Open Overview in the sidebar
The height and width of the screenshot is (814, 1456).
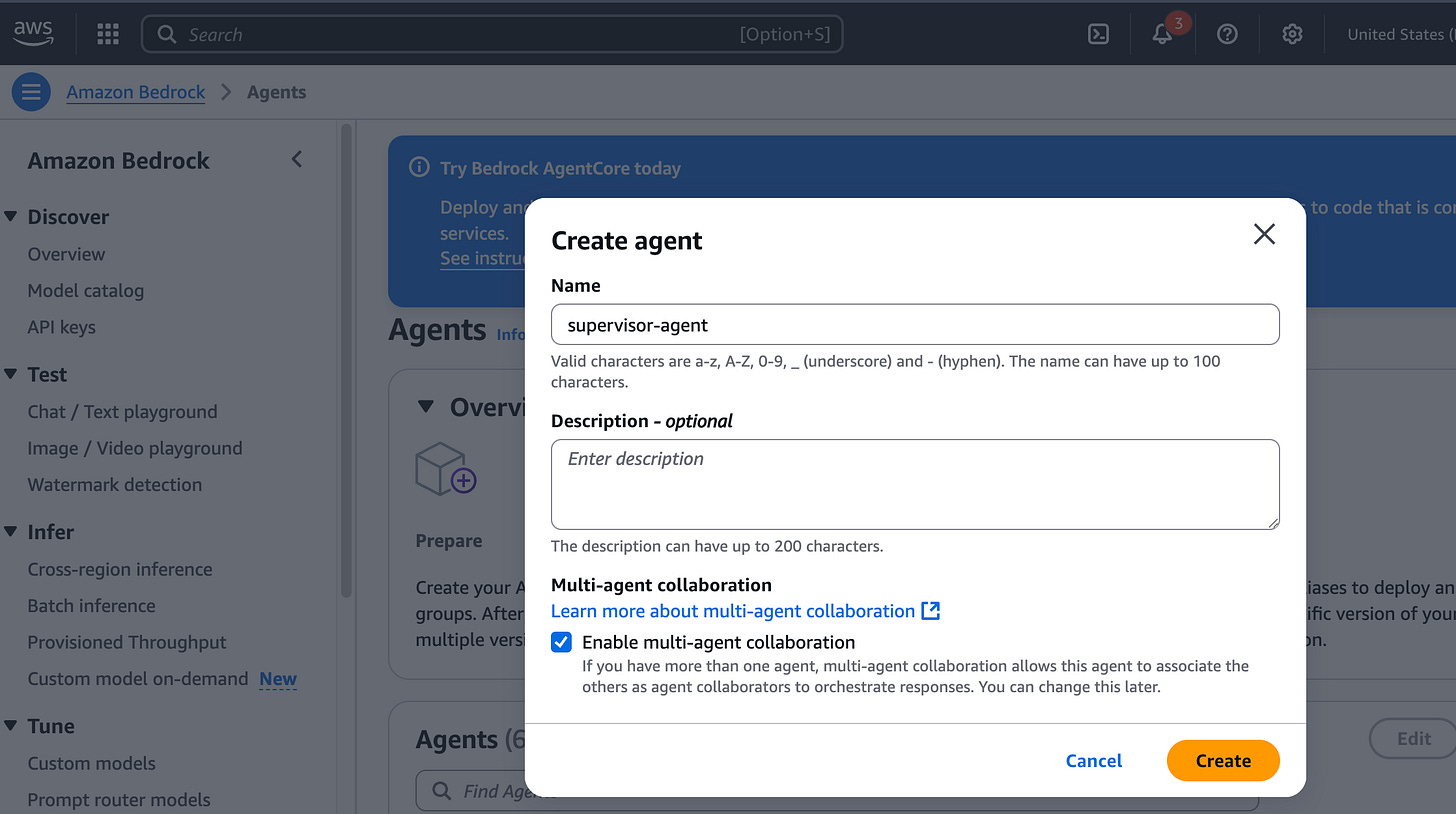pos(66,254)
